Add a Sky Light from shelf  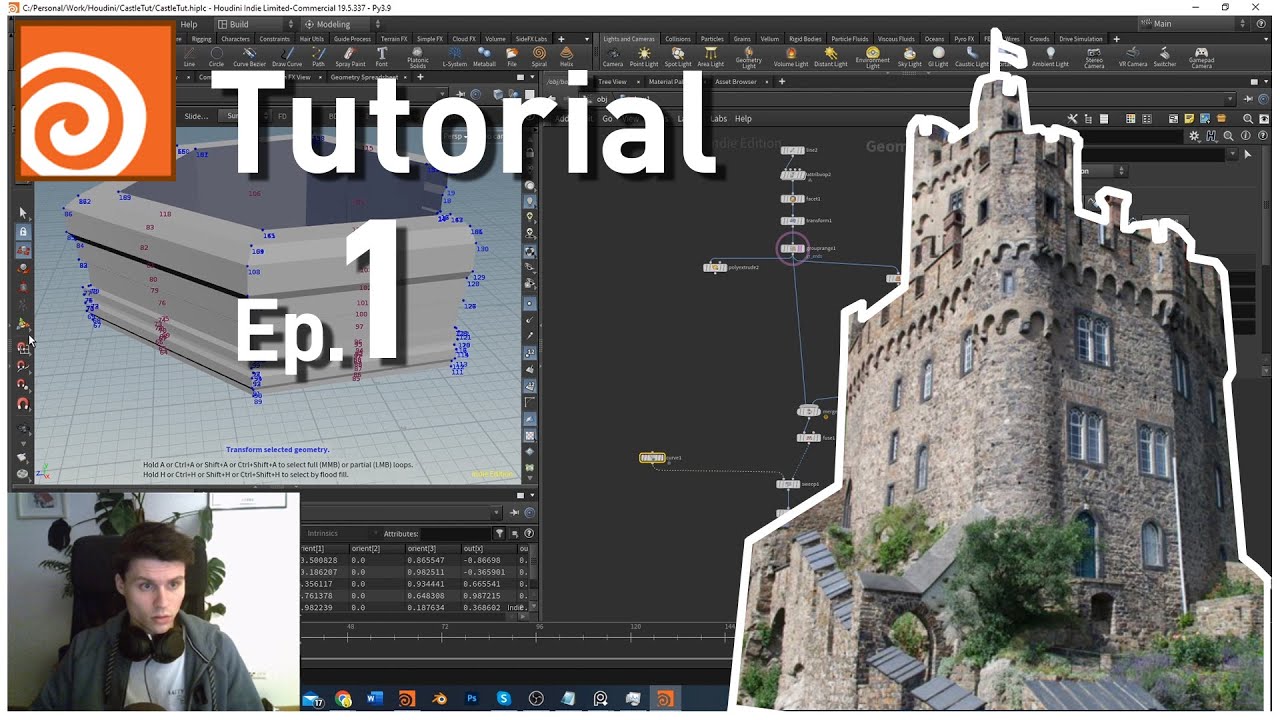(910, 56)
